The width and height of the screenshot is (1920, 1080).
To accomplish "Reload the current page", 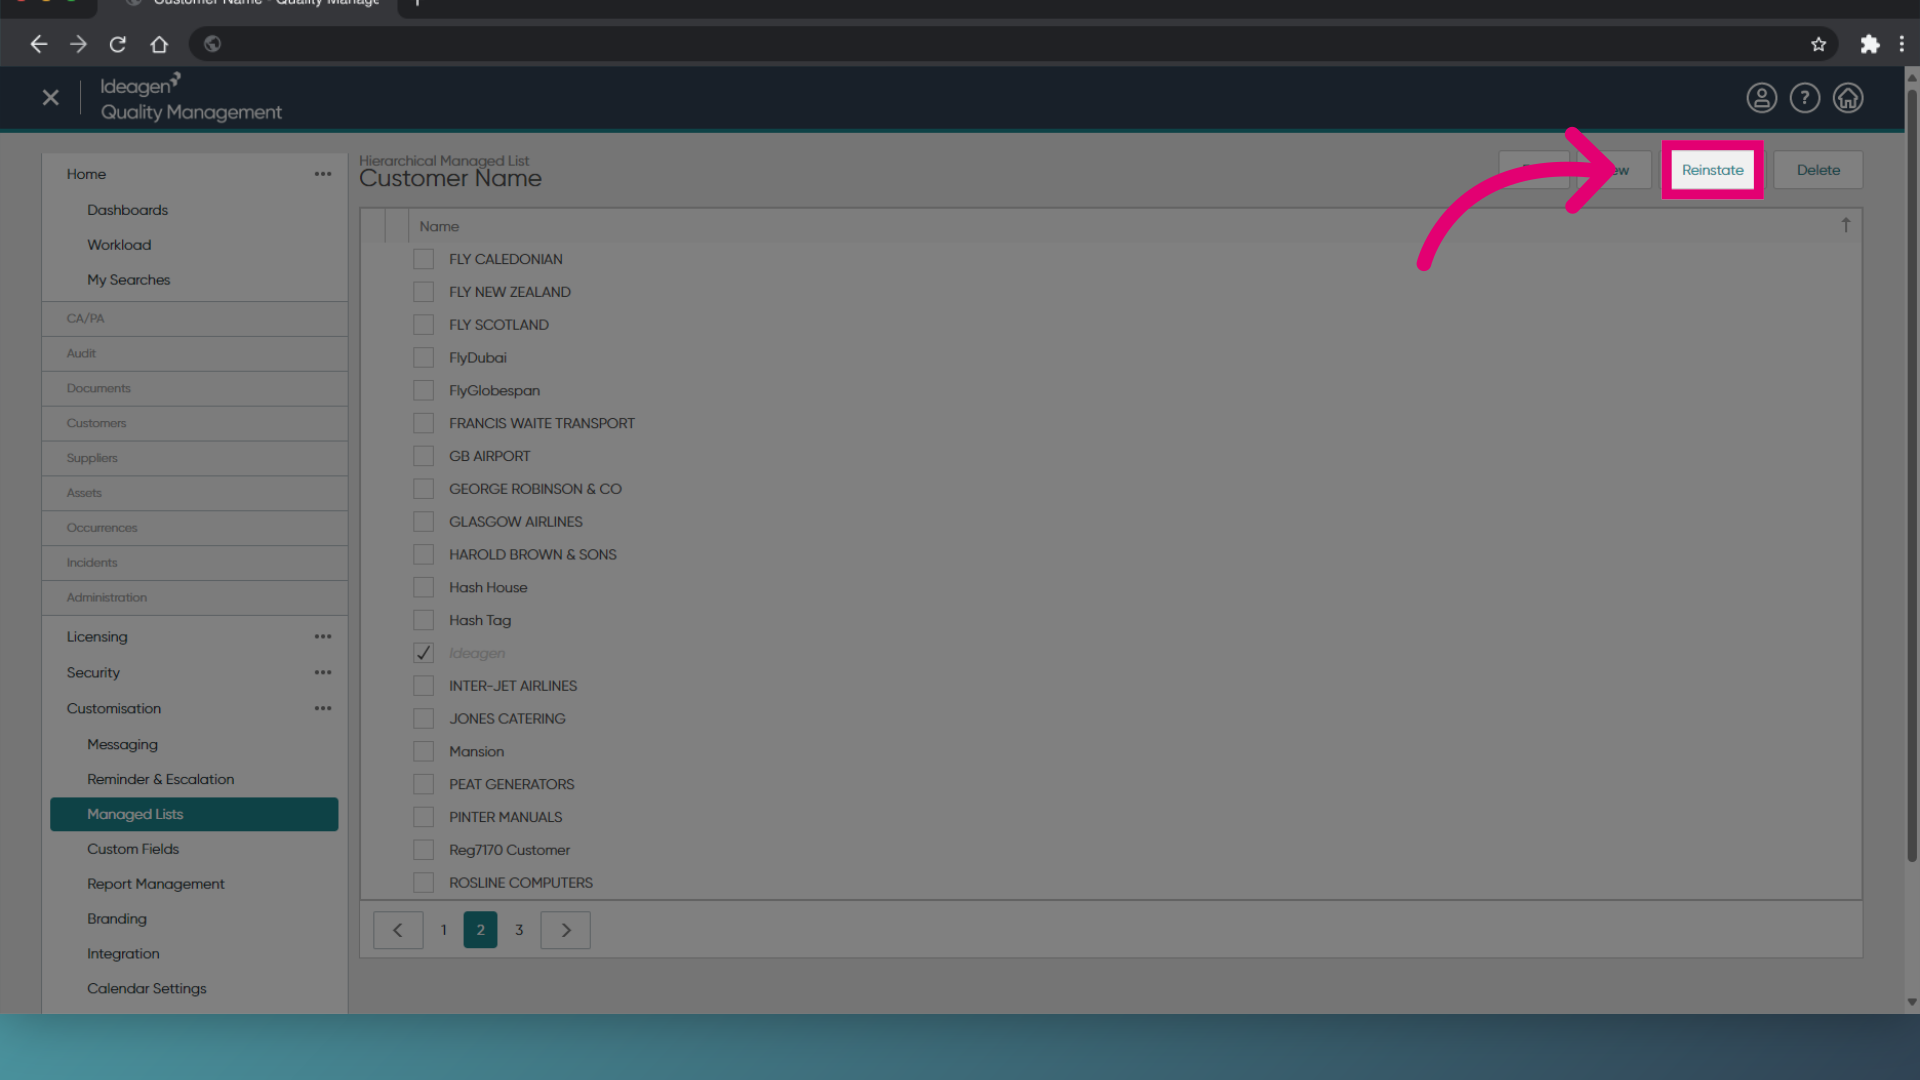I will [118, 44].
